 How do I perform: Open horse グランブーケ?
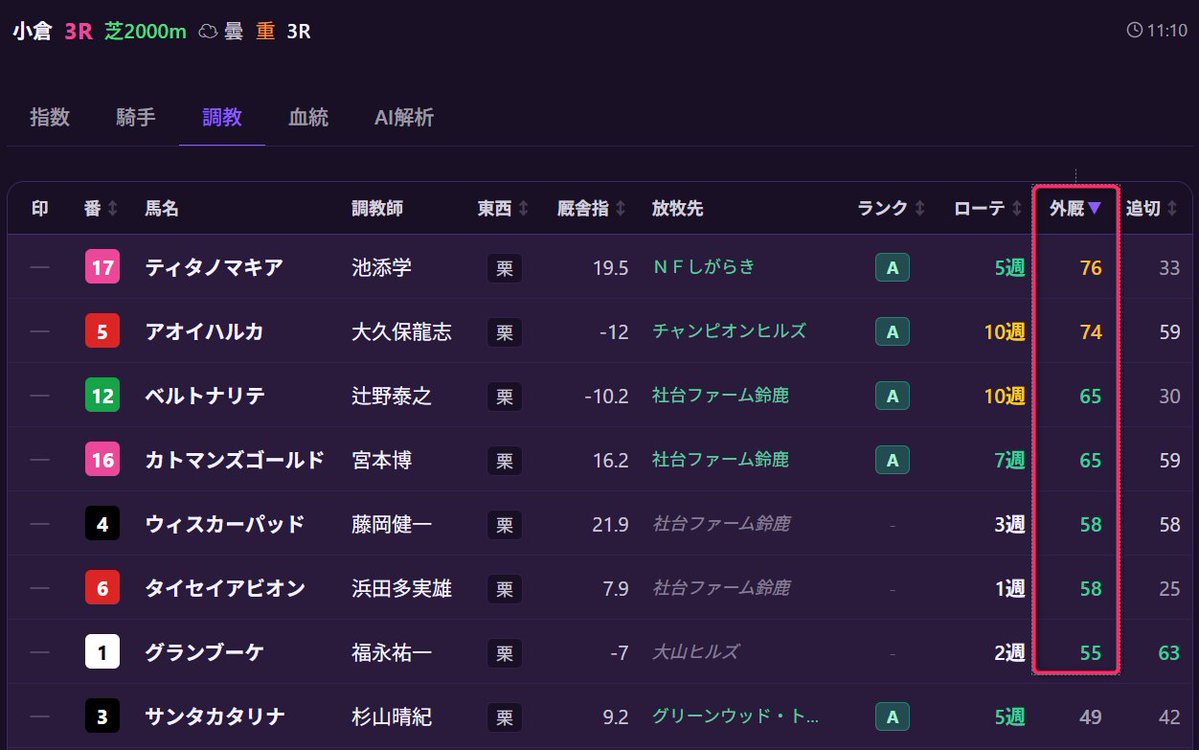205,653
